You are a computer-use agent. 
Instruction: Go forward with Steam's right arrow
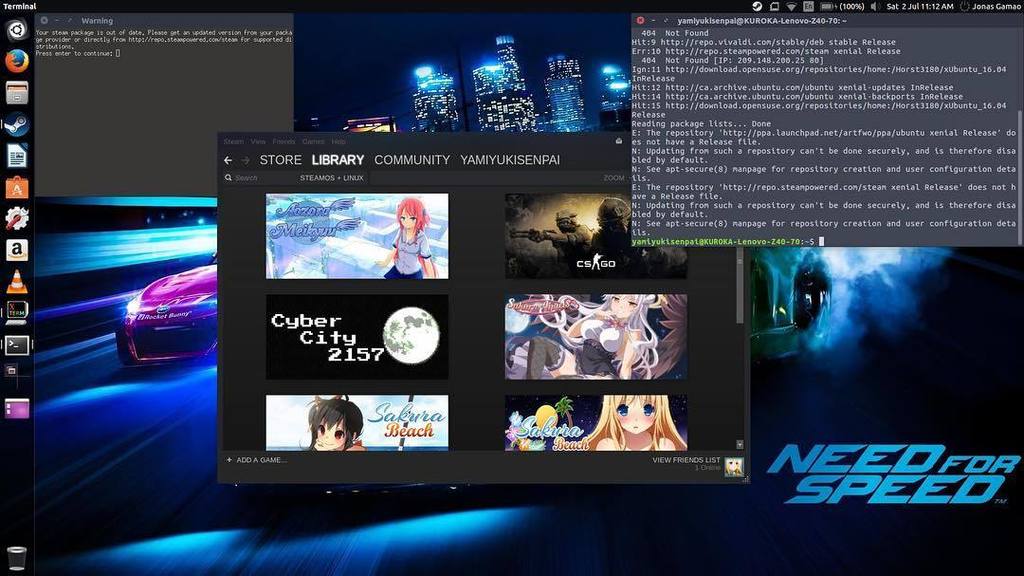(x=246, y=160)
